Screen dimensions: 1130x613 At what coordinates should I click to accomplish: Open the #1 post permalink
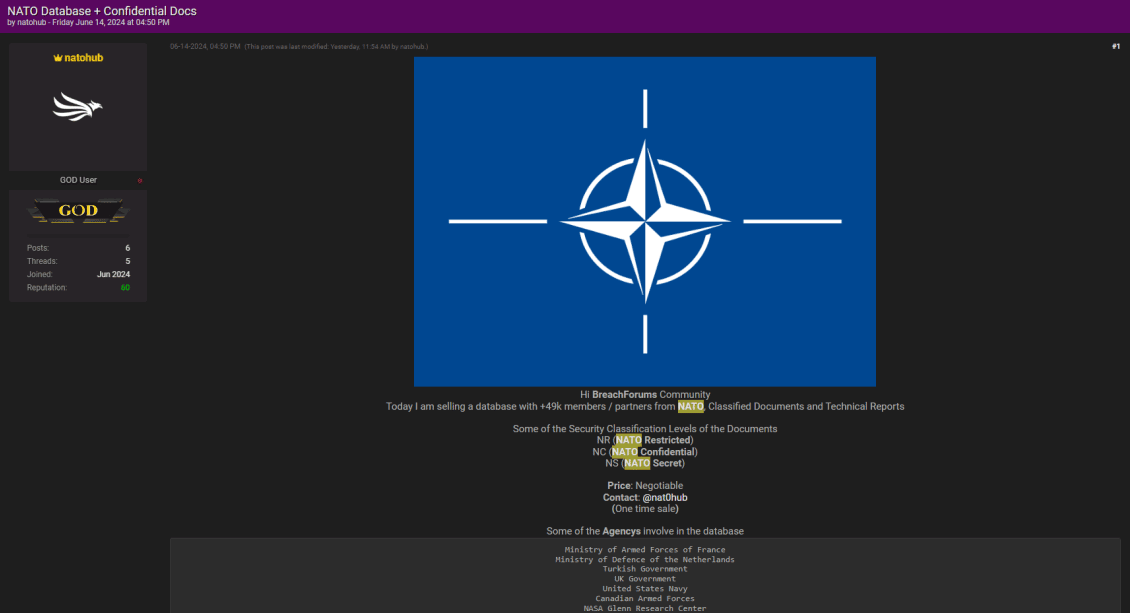pyautogui.click(x=1116, y=47)
